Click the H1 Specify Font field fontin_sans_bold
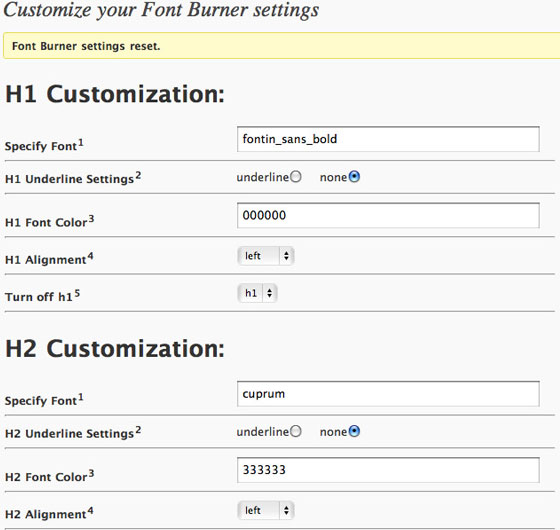The image size is (560, 530). point(388,139)
